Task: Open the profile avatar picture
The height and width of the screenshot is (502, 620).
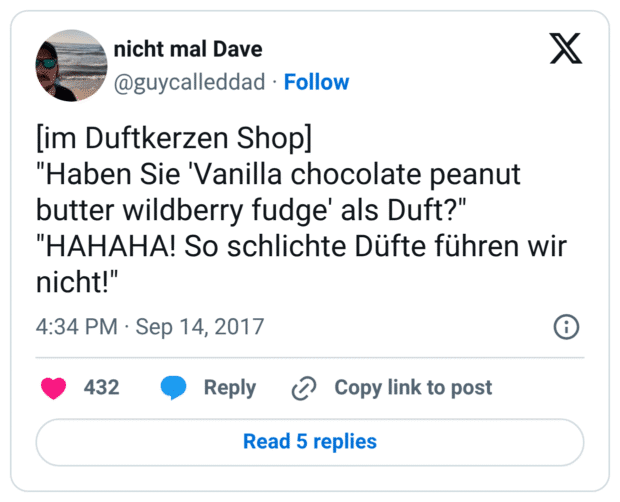Action: 71,65
